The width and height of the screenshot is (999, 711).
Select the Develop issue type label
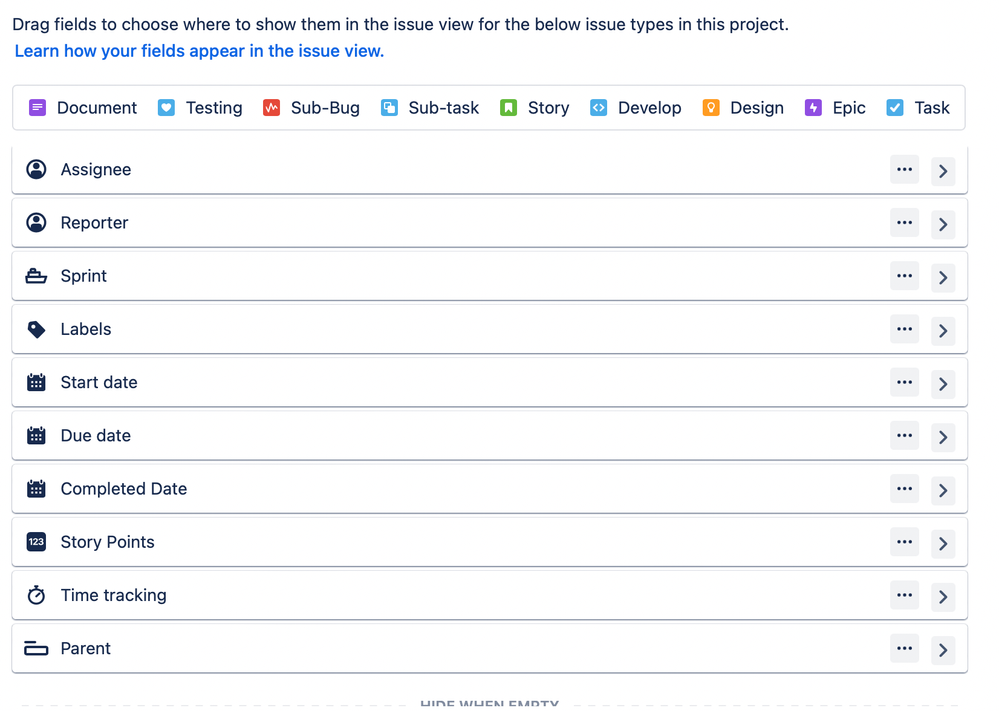tap(649, 108)
